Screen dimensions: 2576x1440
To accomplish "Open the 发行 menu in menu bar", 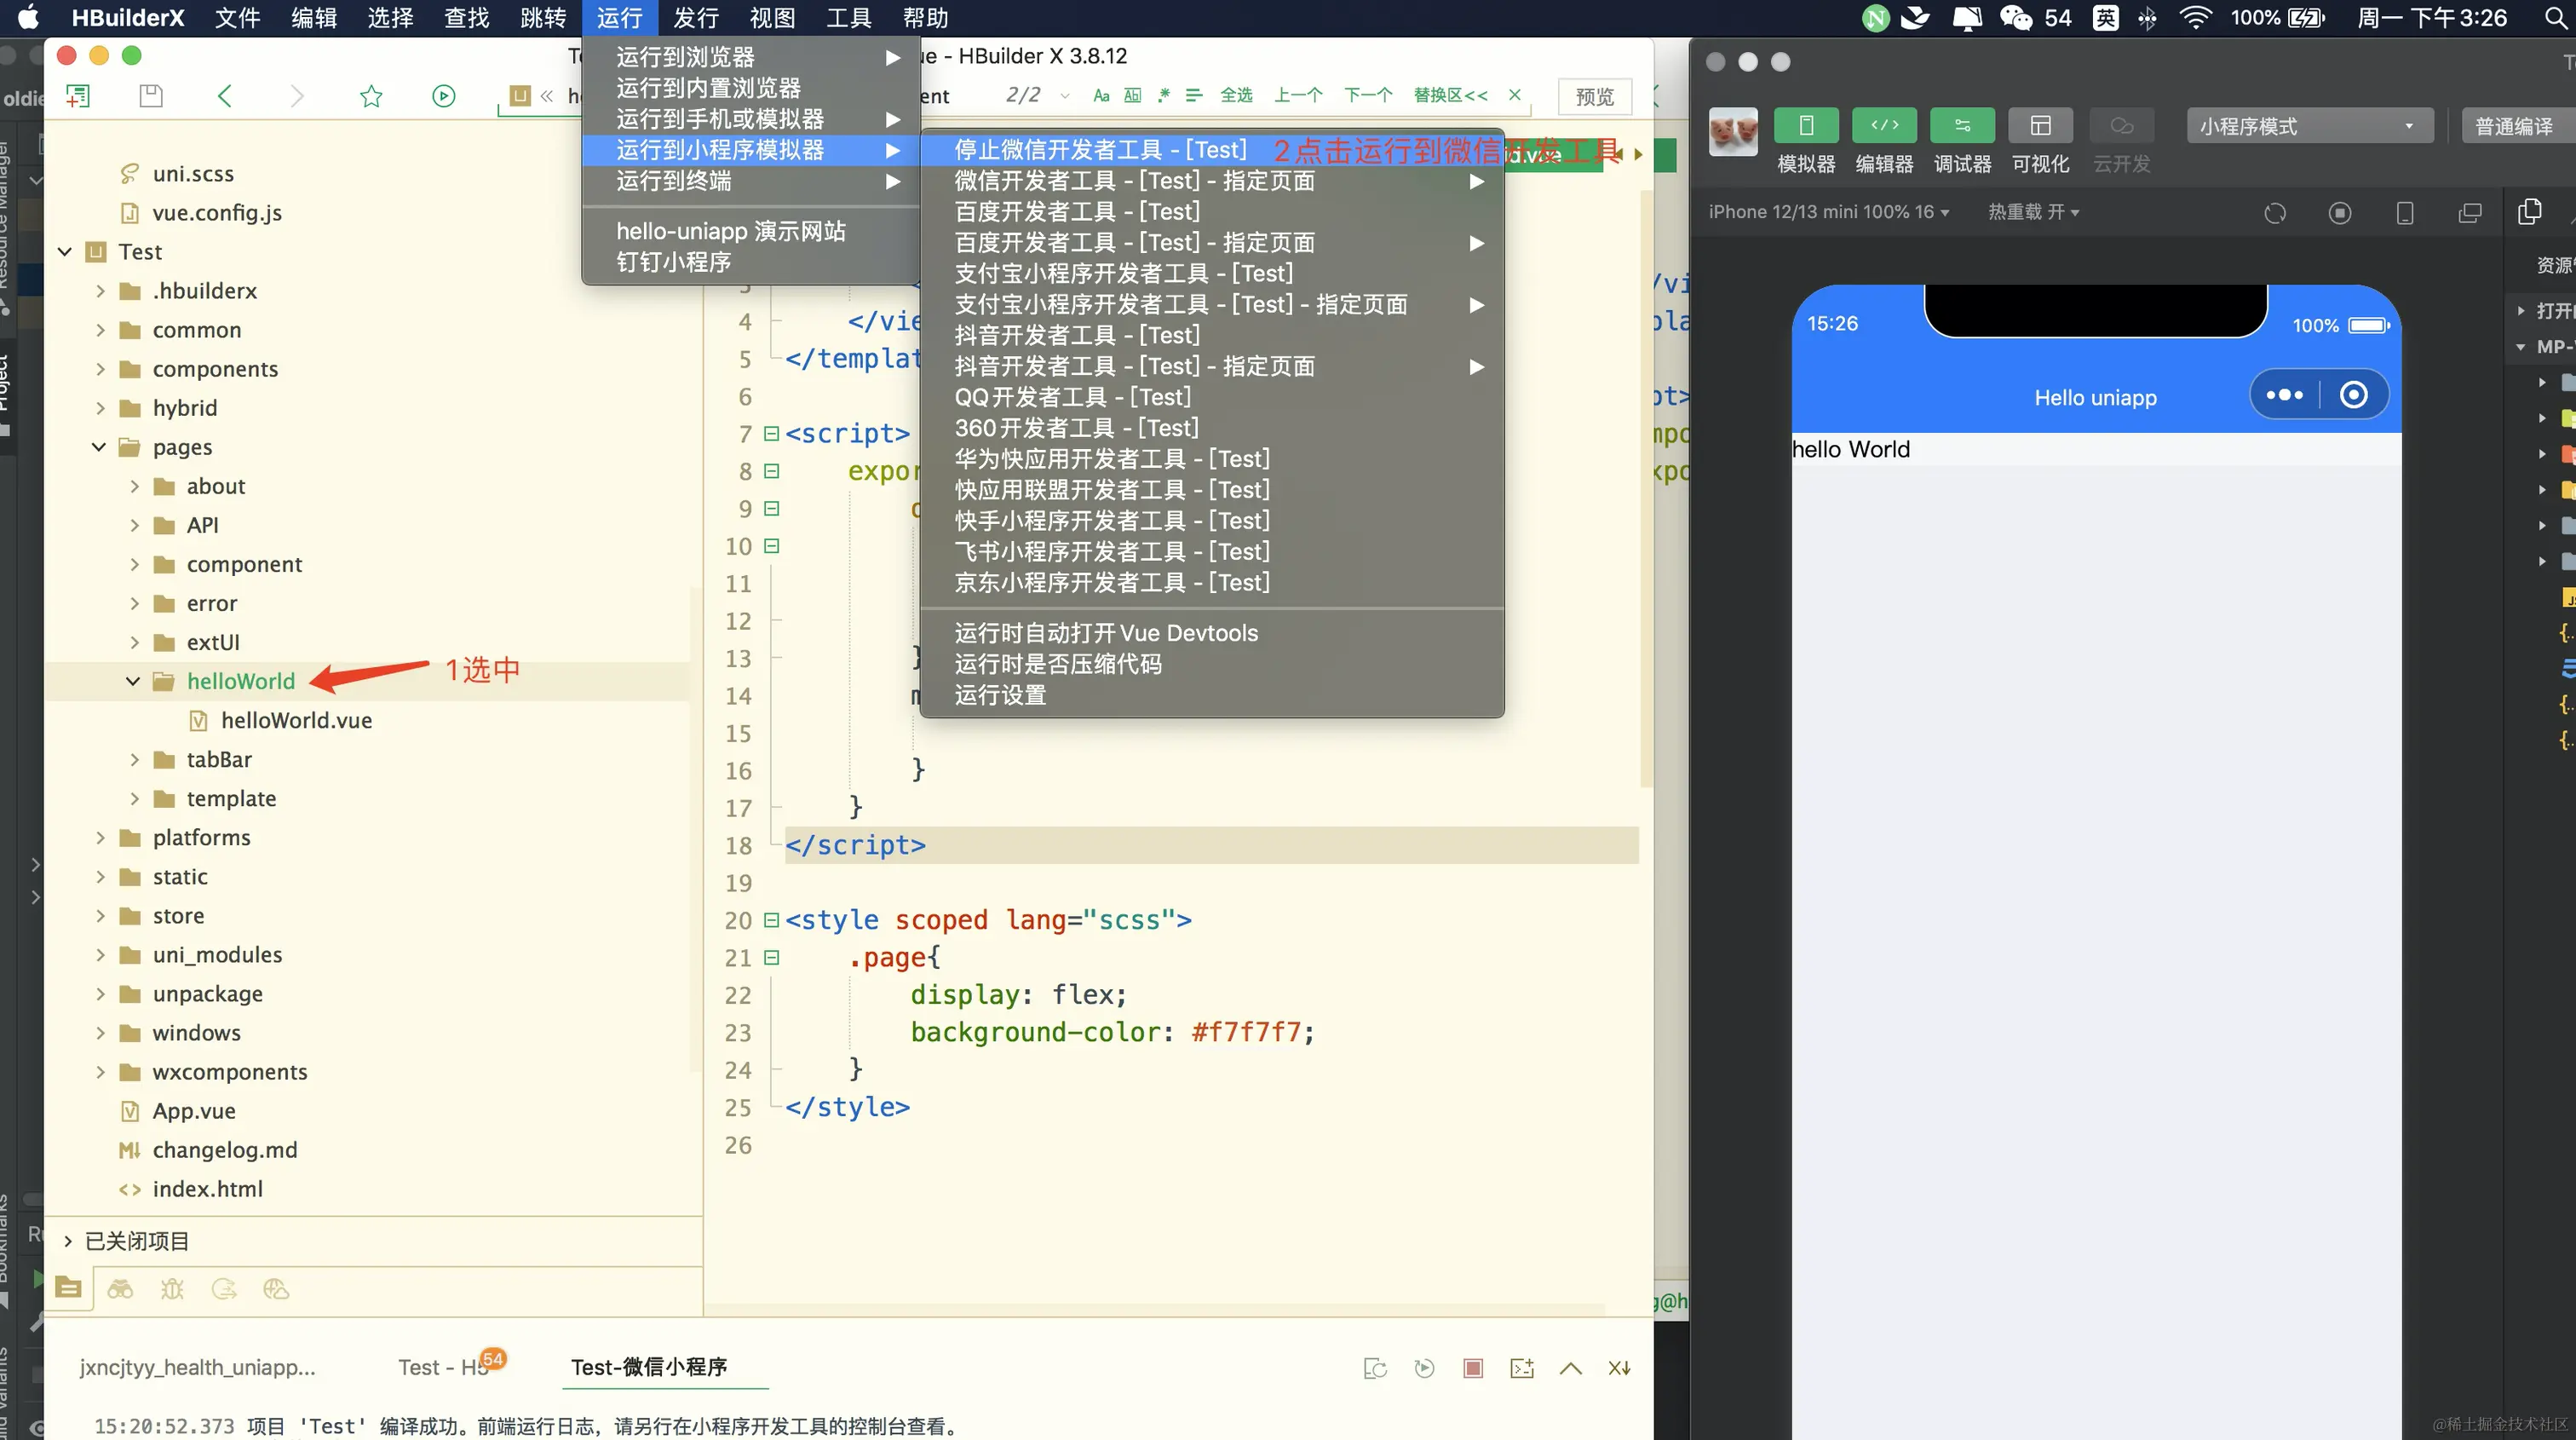I will [696, 18].
